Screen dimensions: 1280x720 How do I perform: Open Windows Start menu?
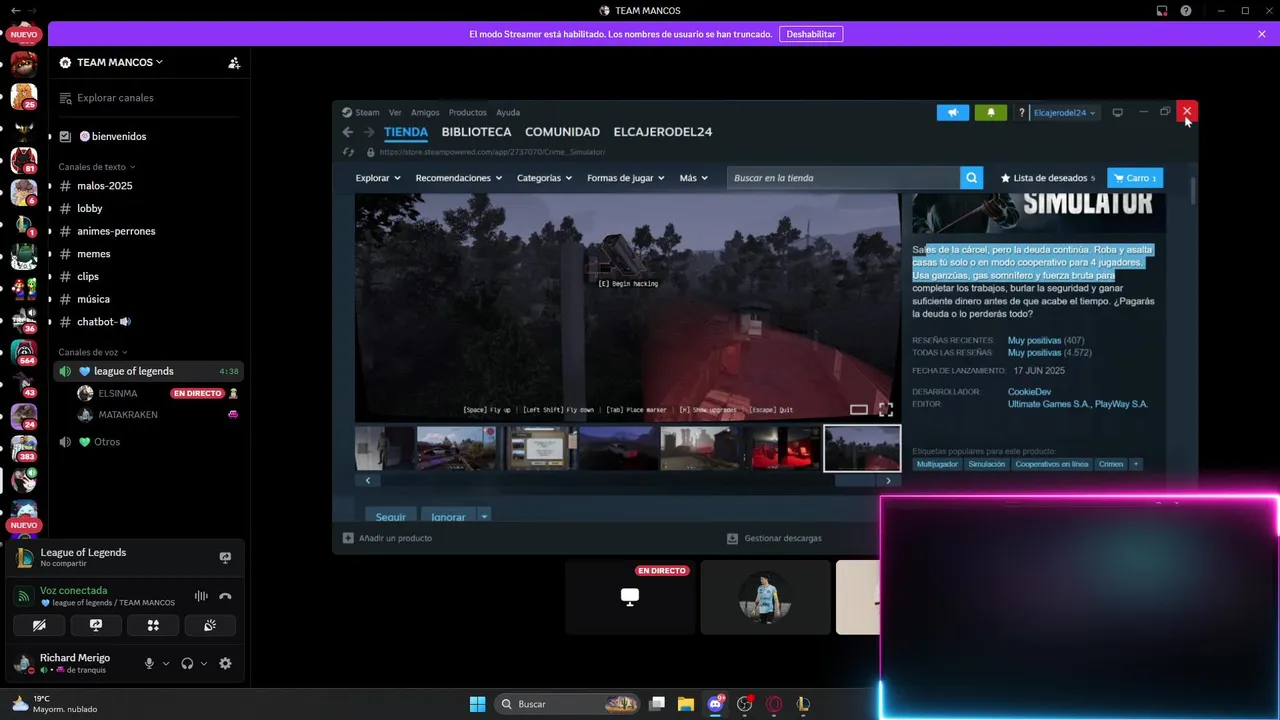click(x=477, y=704)
